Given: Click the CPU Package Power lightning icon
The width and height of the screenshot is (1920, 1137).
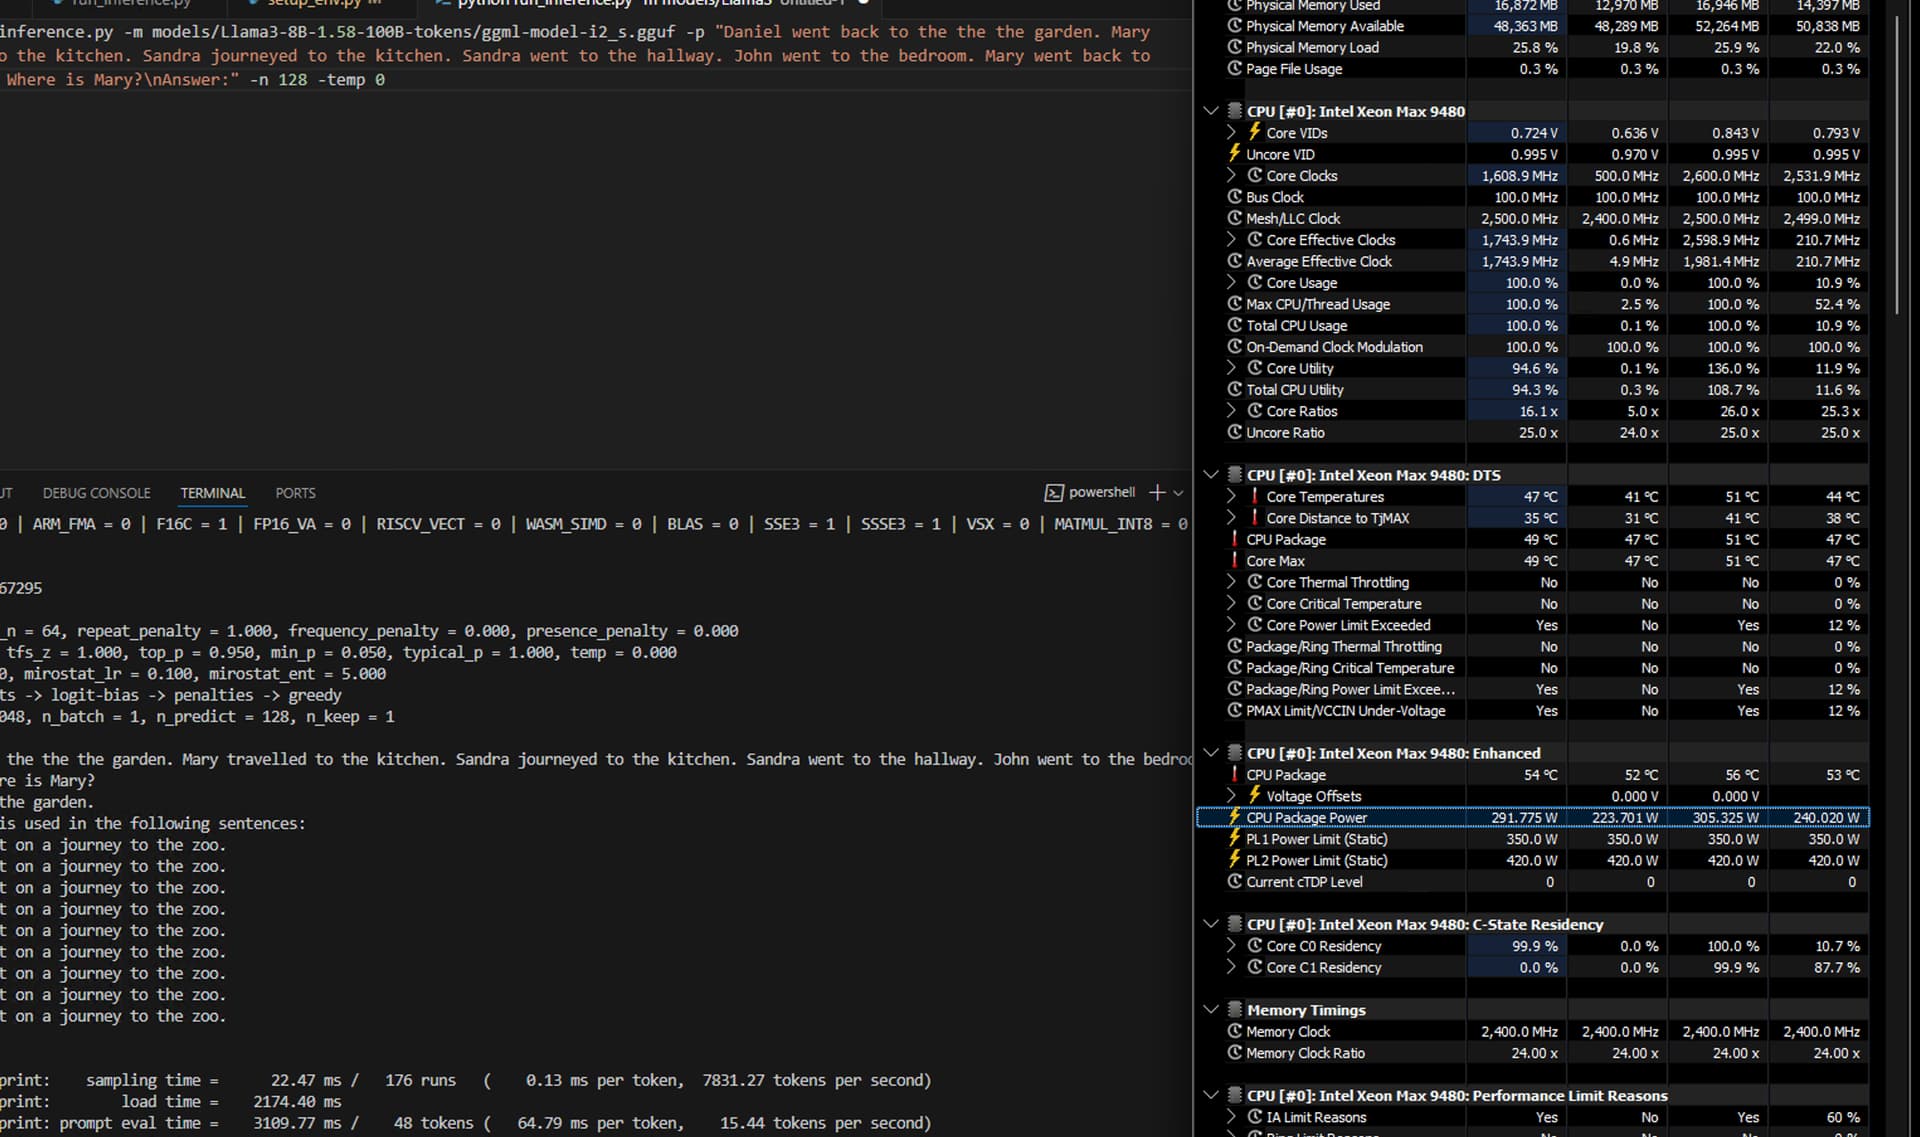Looking at the screenshot, I should coord(1235,817).
